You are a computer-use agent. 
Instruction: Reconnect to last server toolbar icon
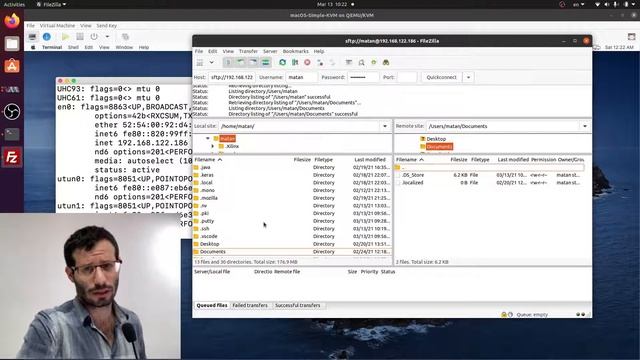[x=332, y=62]
